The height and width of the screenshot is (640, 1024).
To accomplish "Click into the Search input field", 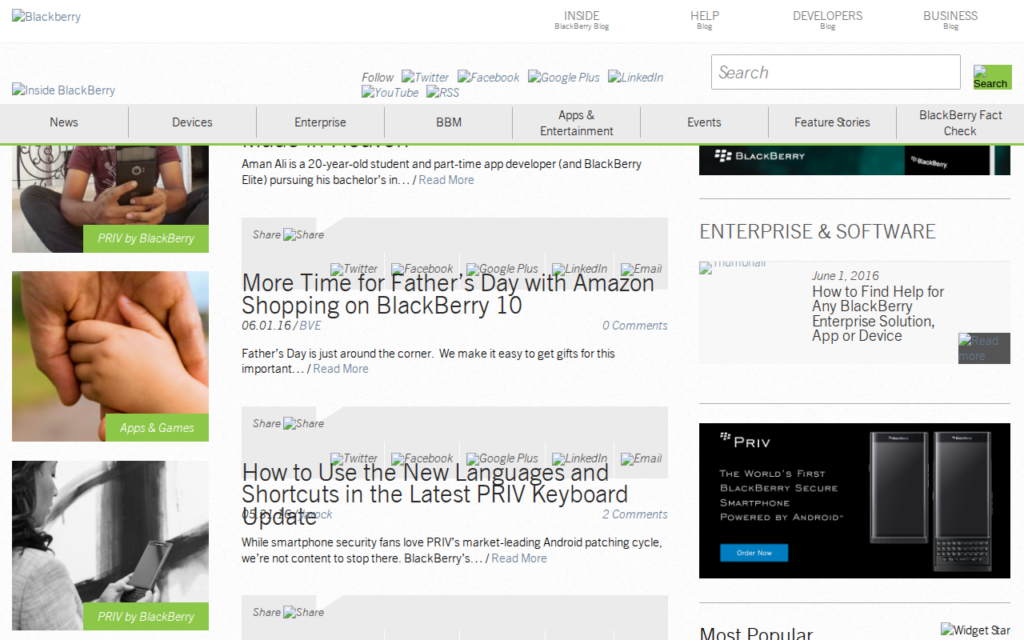I will (x=835, y=72).
